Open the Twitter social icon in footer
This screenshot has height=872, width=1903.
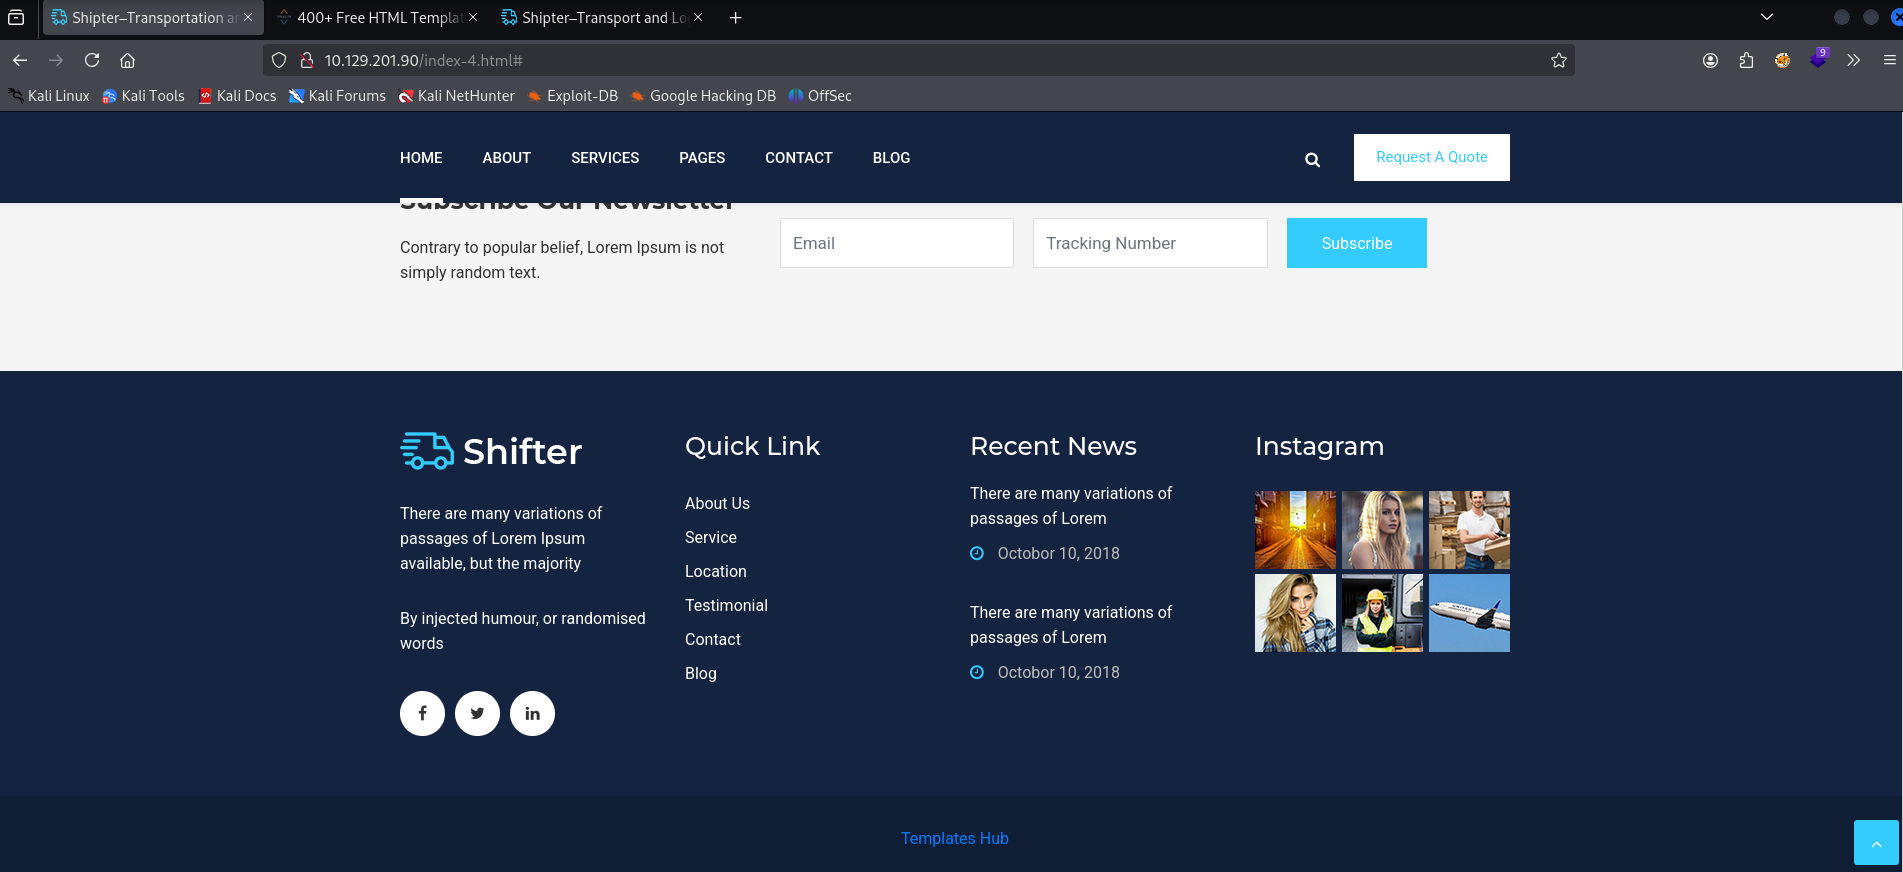pyautogui.click(x=477, y=714)
